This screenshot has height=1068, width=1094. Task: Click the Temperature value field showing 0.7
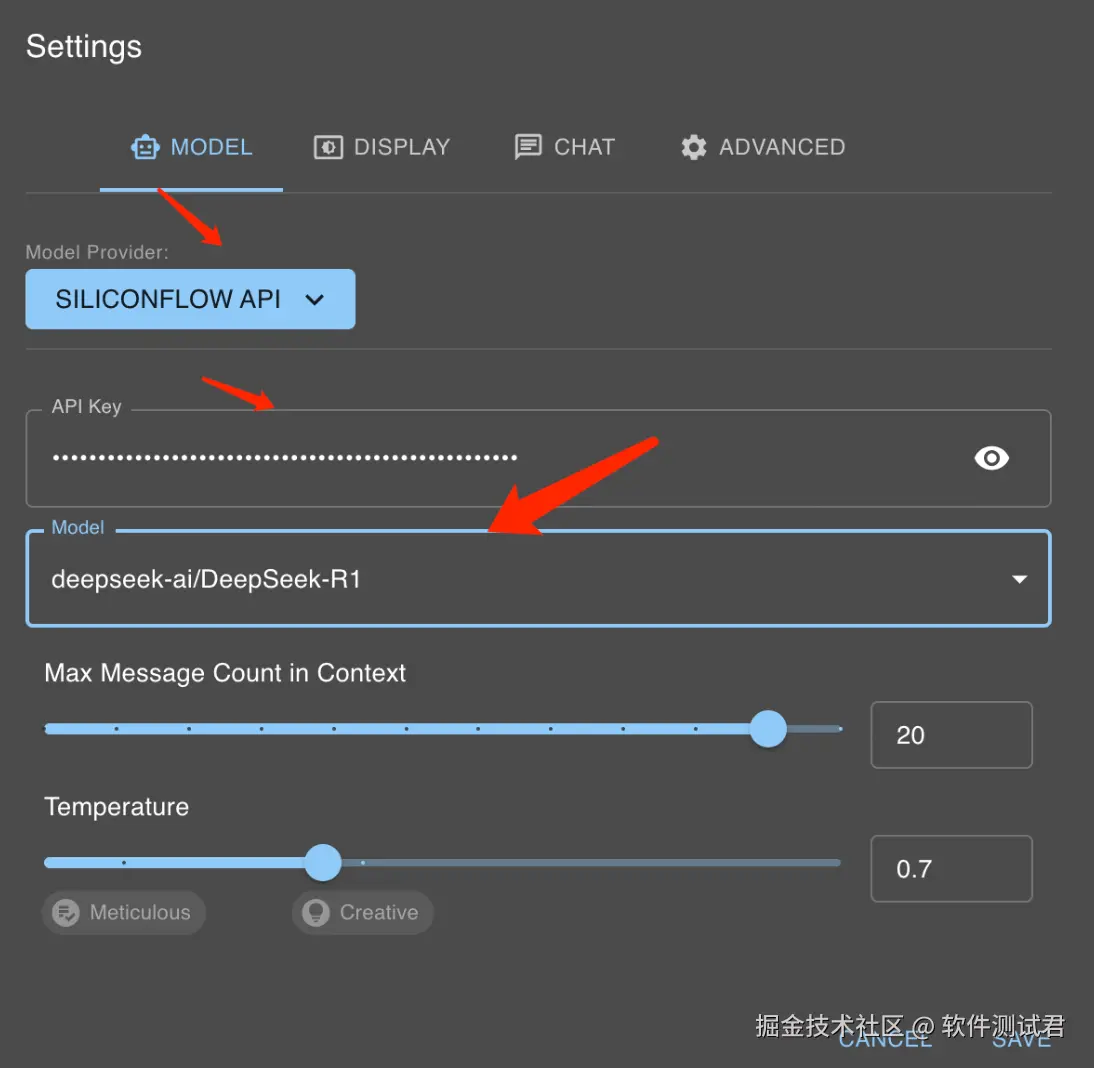click(x=952, y=869)
